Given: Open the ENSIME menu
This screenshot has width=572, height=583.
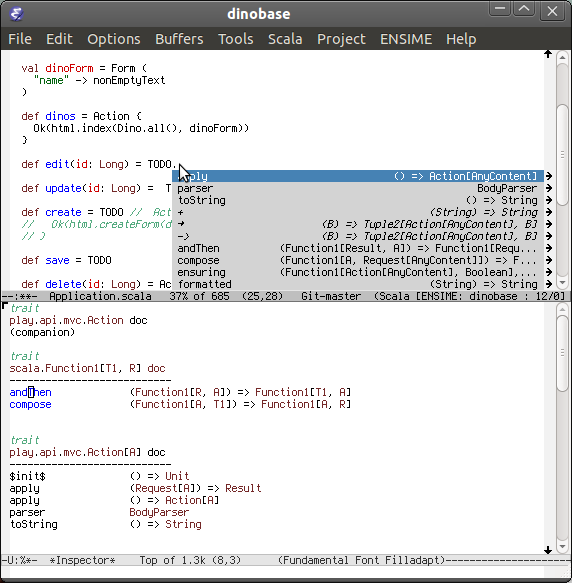Looking at the screenshot, I should point(406,39).
